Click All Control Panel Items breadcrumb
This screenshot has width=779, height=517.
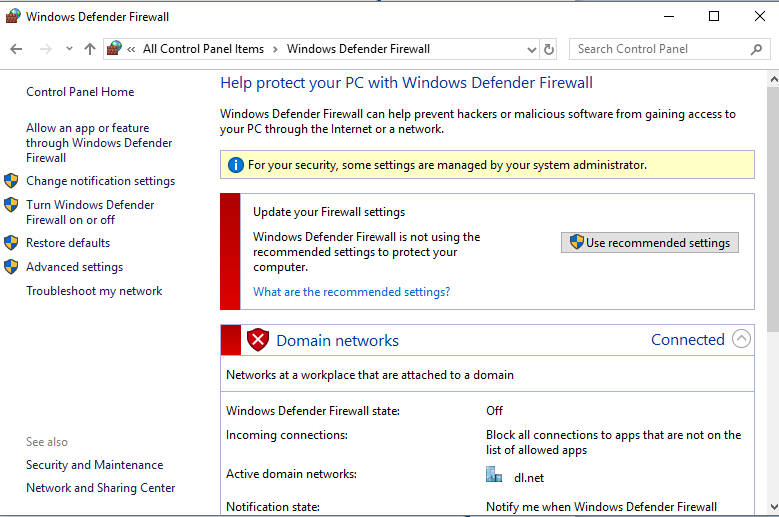203,49
